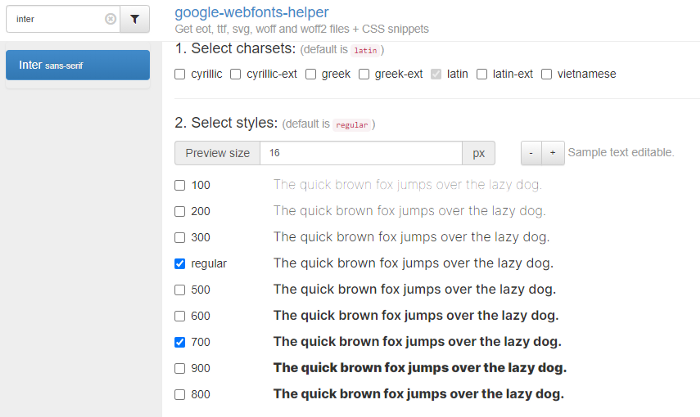Click the 200 weight sample sentence
Viewport: 700px width, 417px height.
[x=409, y=211]
